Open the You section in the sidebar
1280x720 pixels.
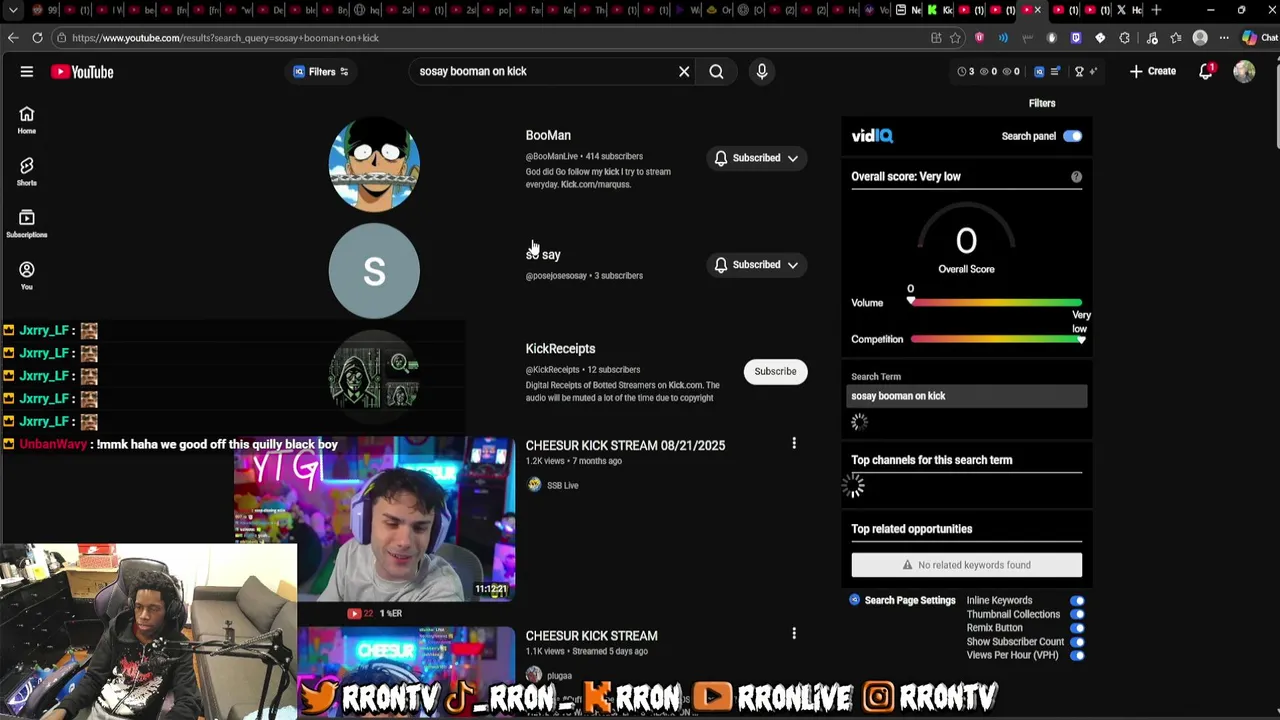27,276
